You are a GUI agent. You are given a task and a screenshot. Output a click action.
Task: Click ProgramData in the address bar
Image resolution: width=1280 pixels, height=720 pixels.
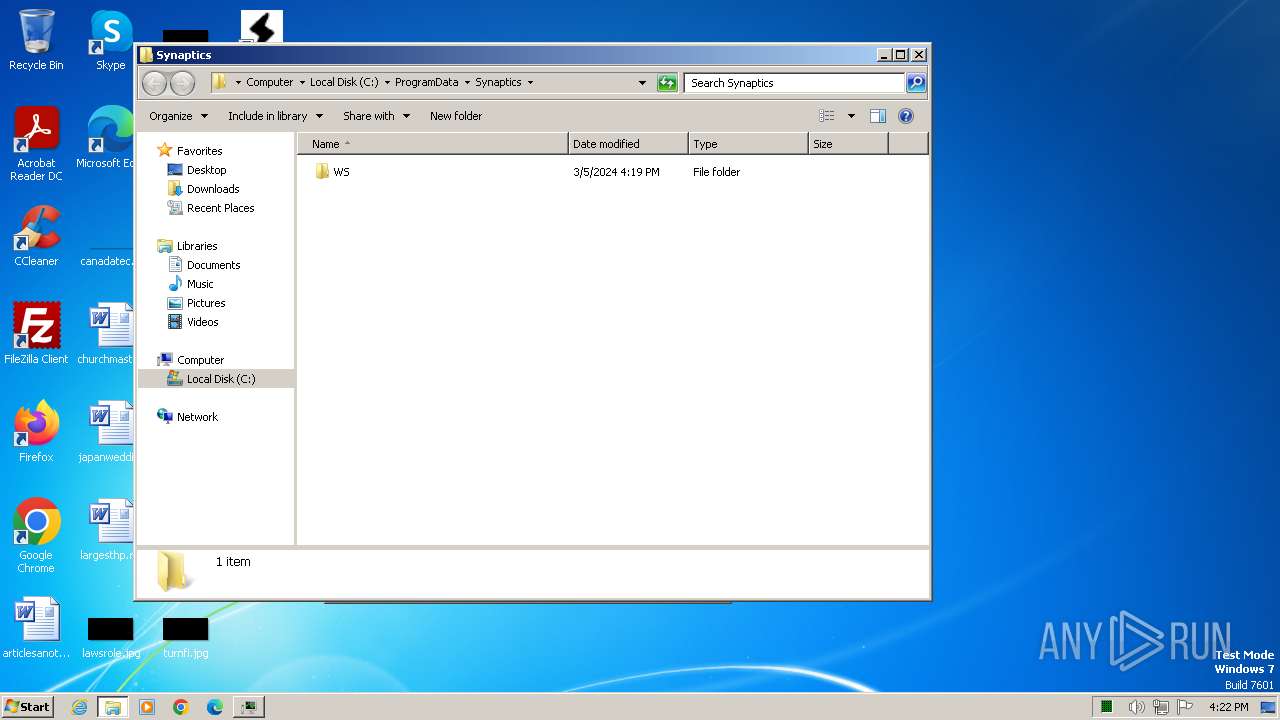(x=426, y=83)
